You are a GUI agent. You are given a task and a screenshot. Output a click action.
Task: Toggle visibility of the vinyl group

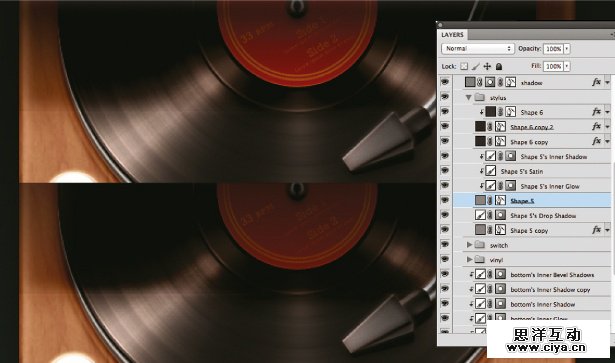click(444, 259)
